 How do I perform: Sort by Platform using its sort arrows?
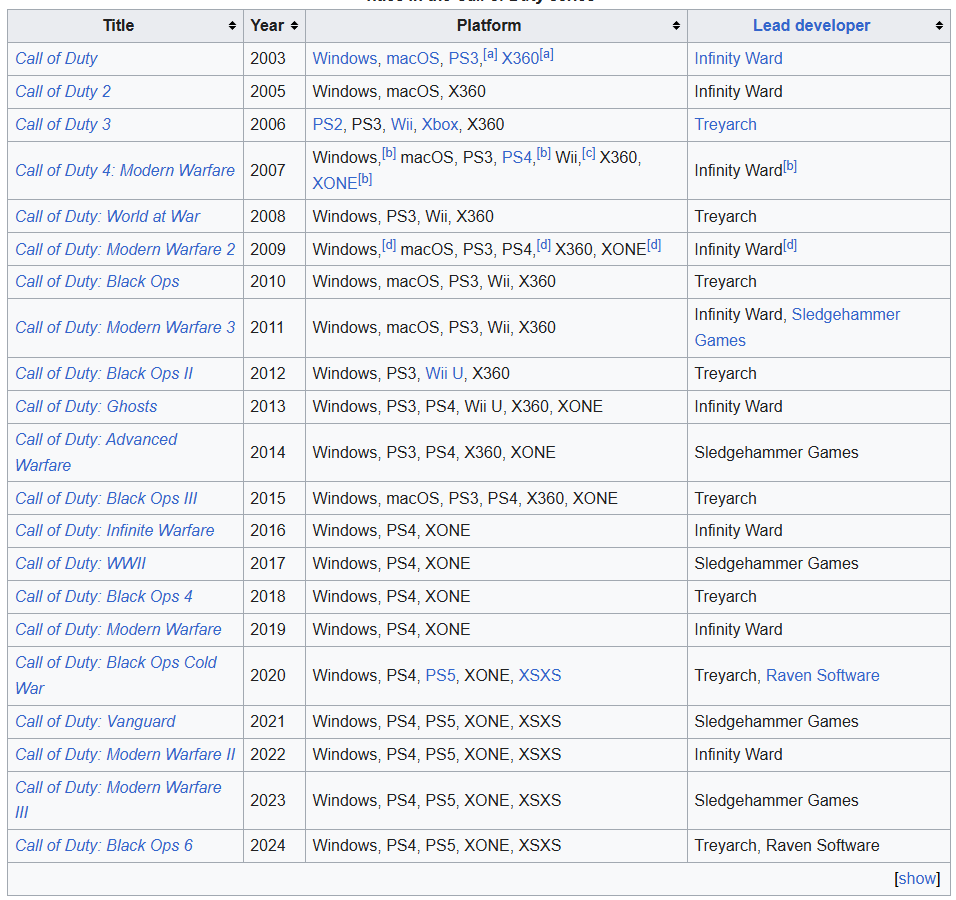(x=676, y=26)
